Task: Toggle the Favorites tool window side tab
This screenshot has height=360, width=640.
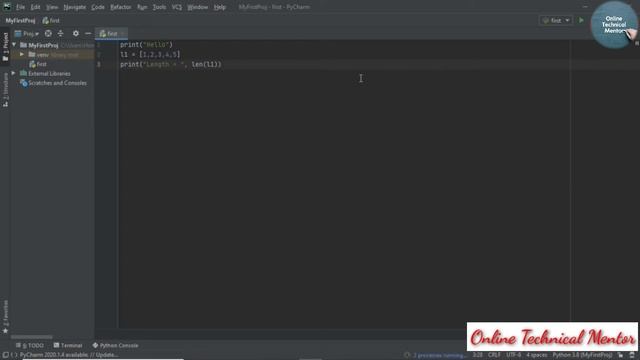Action: coord(5,317)
